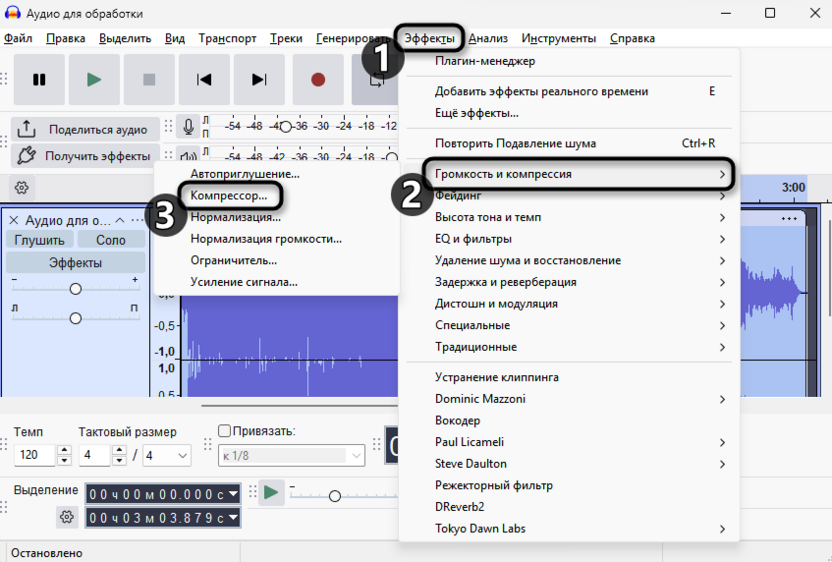Image resolution: width=832 pixels, height=562 pixels.
Task: Solo the track with Соло button
Action: pyautogui.click(x=111, y=240)
